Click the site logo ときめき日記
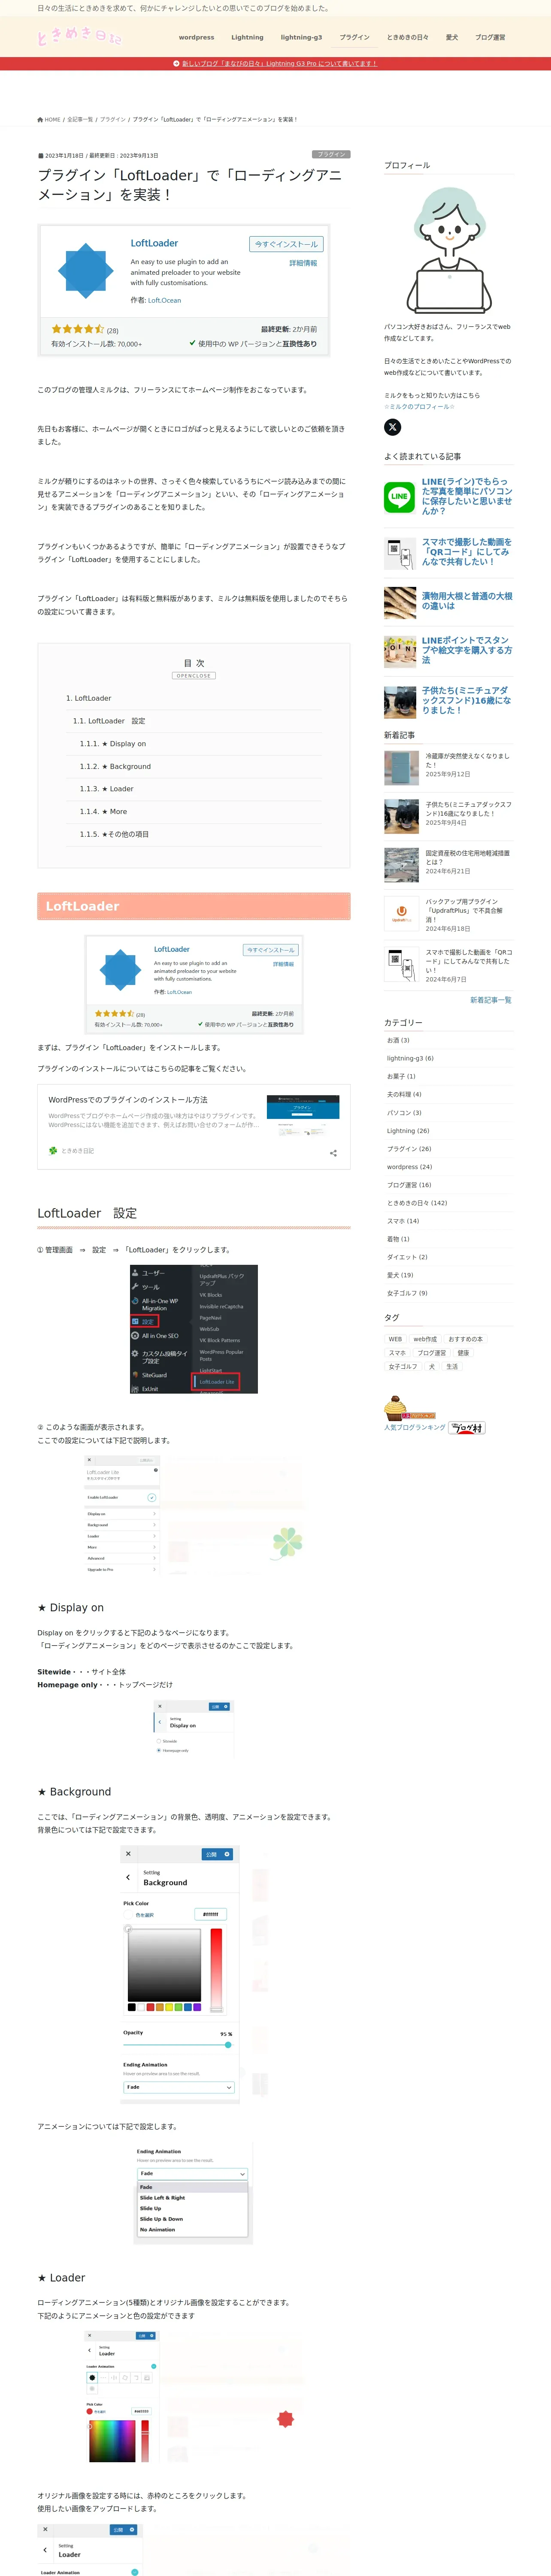Screen dimensions: 551x2576 click(79, 37)
